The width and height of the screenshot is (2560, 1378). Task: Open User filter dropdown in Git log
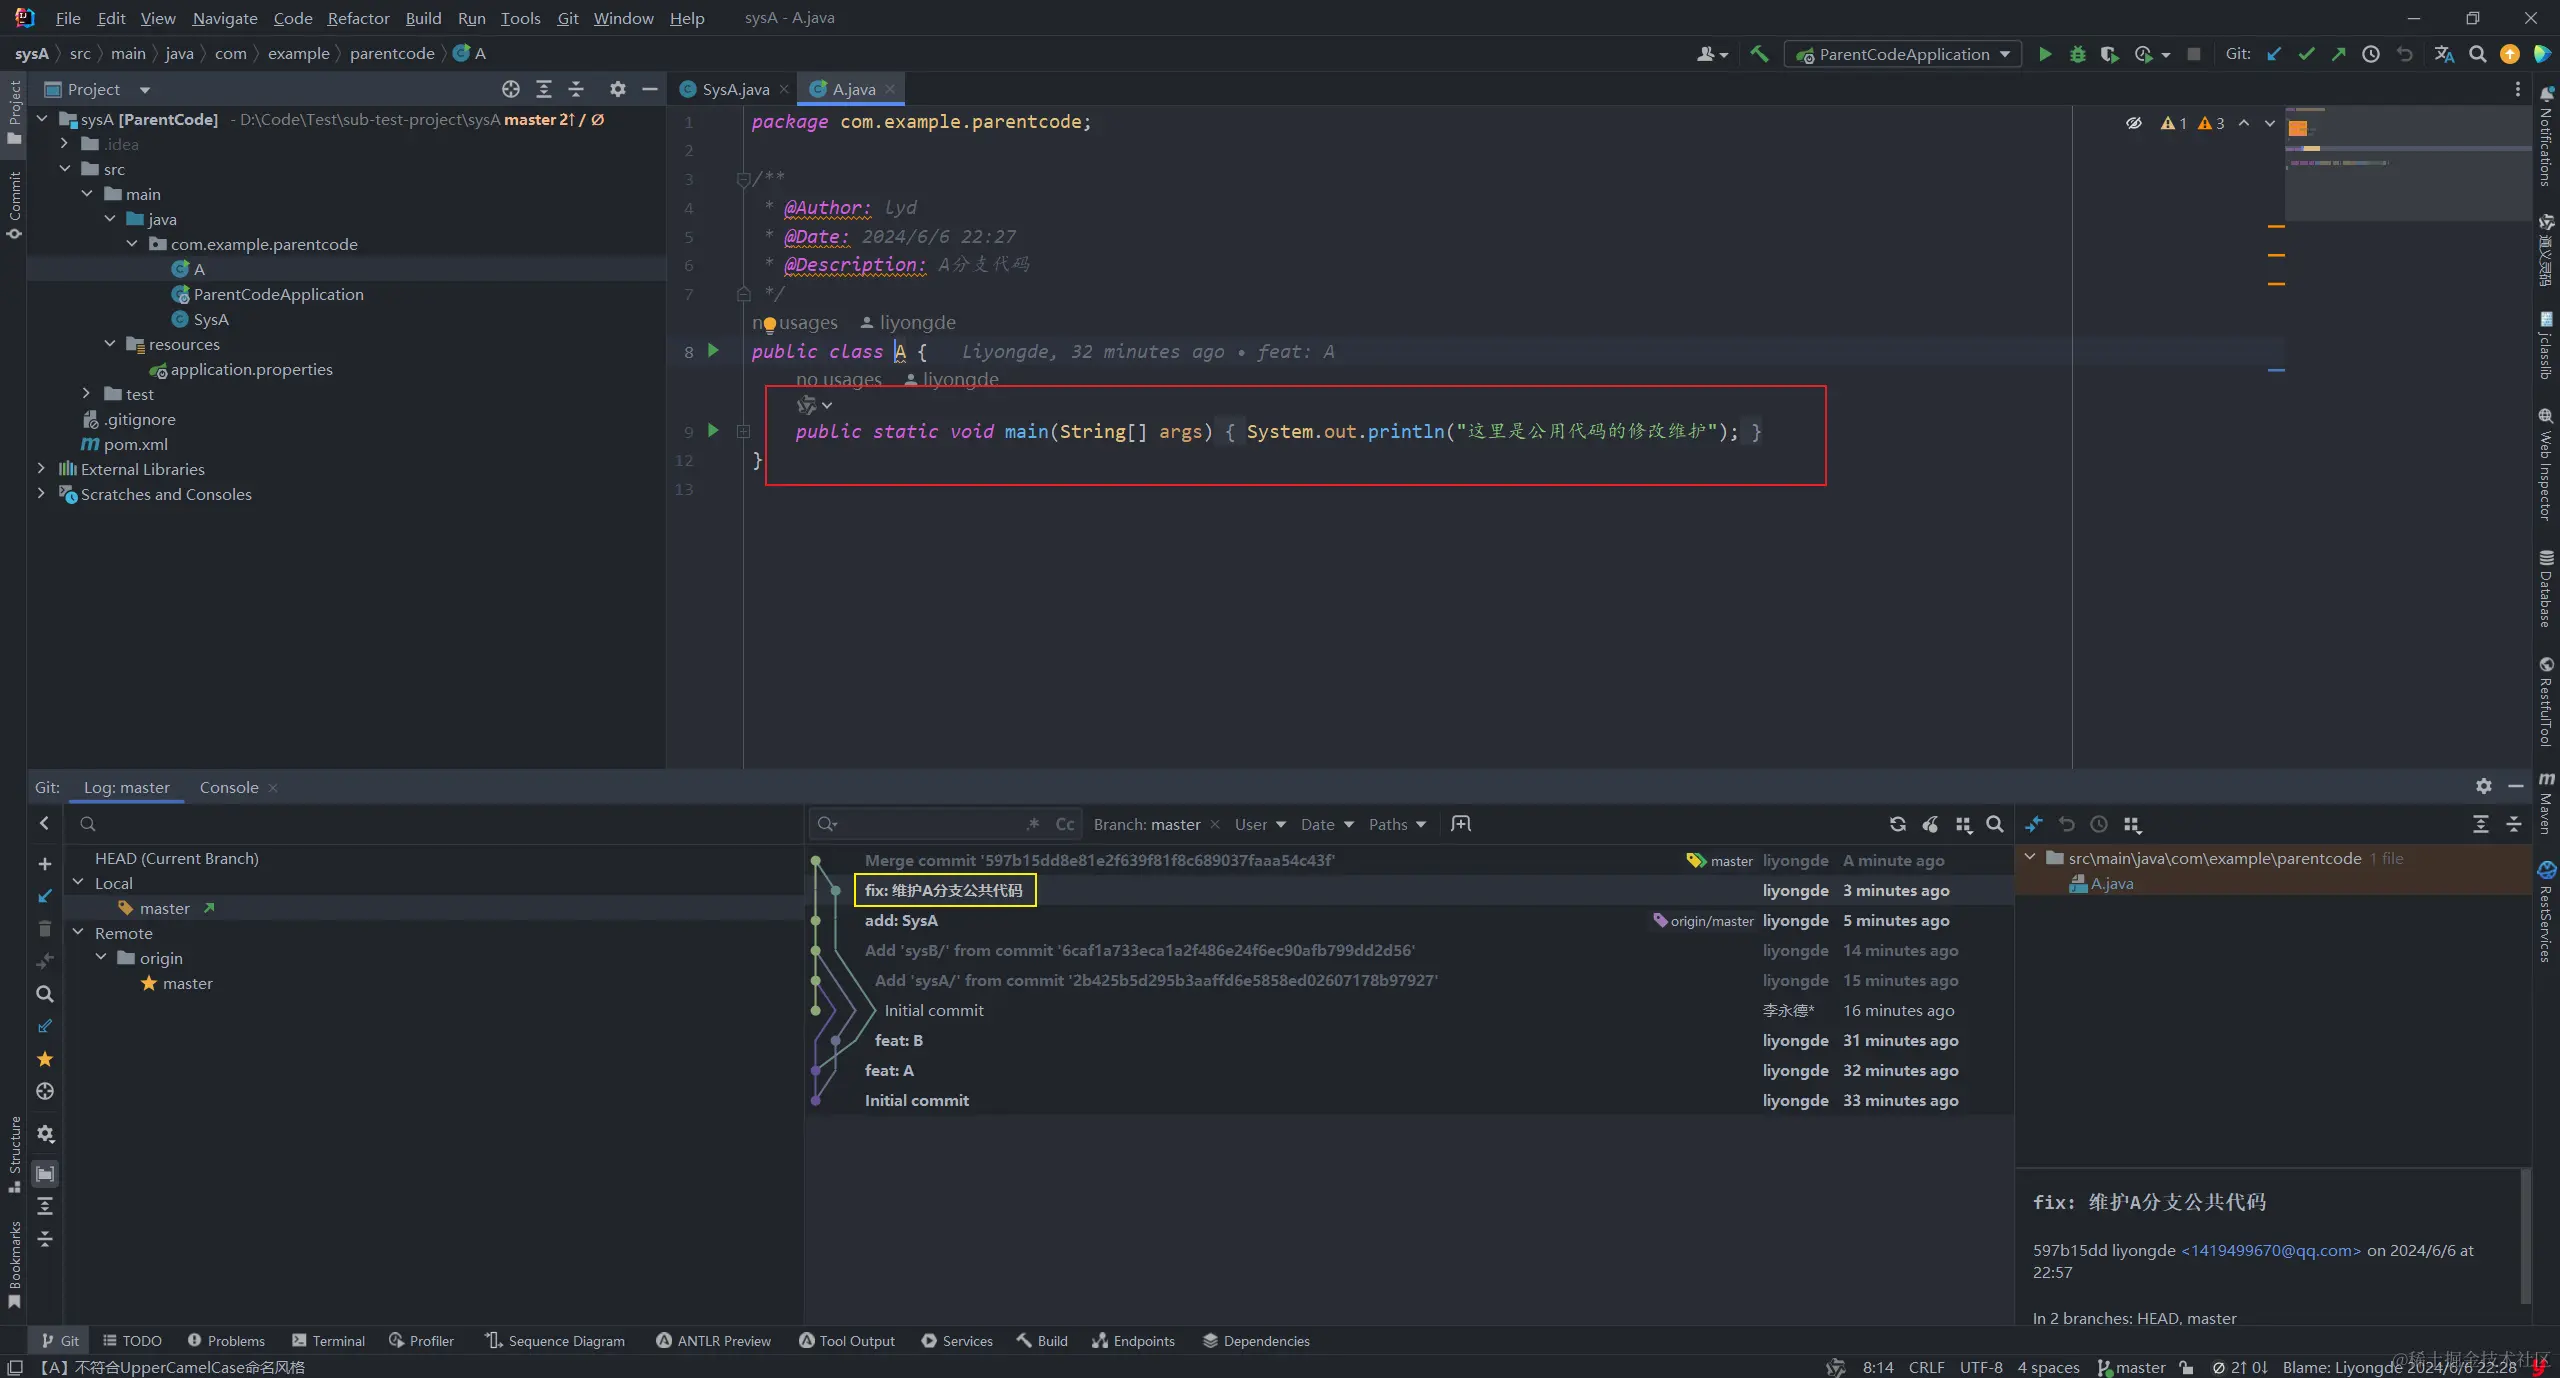click(1260, 824)
